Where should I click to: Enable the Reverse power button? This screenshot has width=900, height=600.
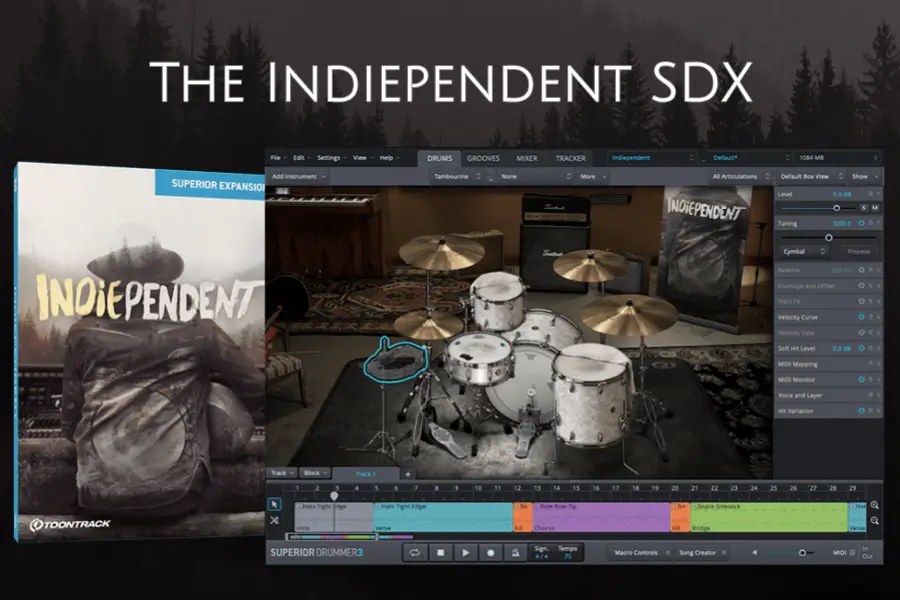(862, 270)
